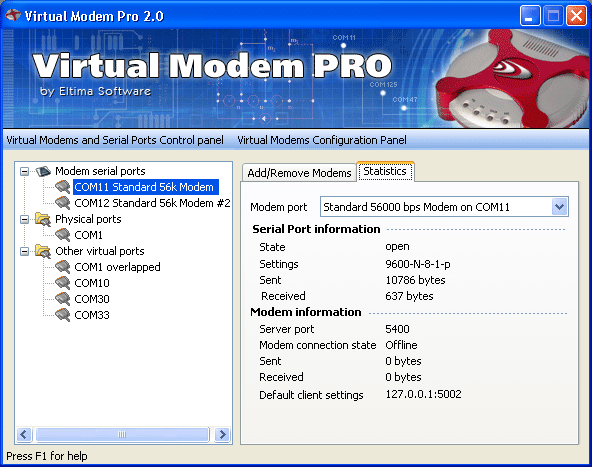Click the Sent value 10786 bytes
Image resolution: width=592 pixels, height=467 pixels.
point(415,280)
